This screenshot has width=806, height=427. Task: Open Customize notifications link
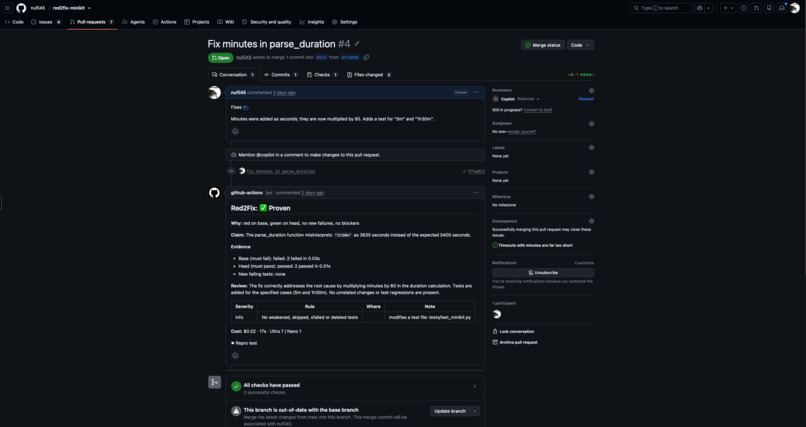pos(584,263)
